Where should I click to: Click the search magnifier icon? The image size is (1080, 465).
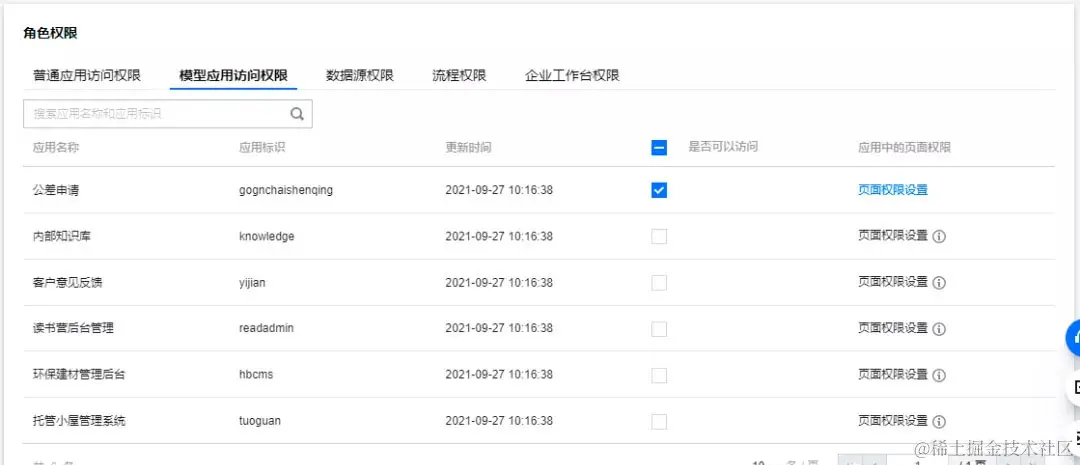[297, 114]
